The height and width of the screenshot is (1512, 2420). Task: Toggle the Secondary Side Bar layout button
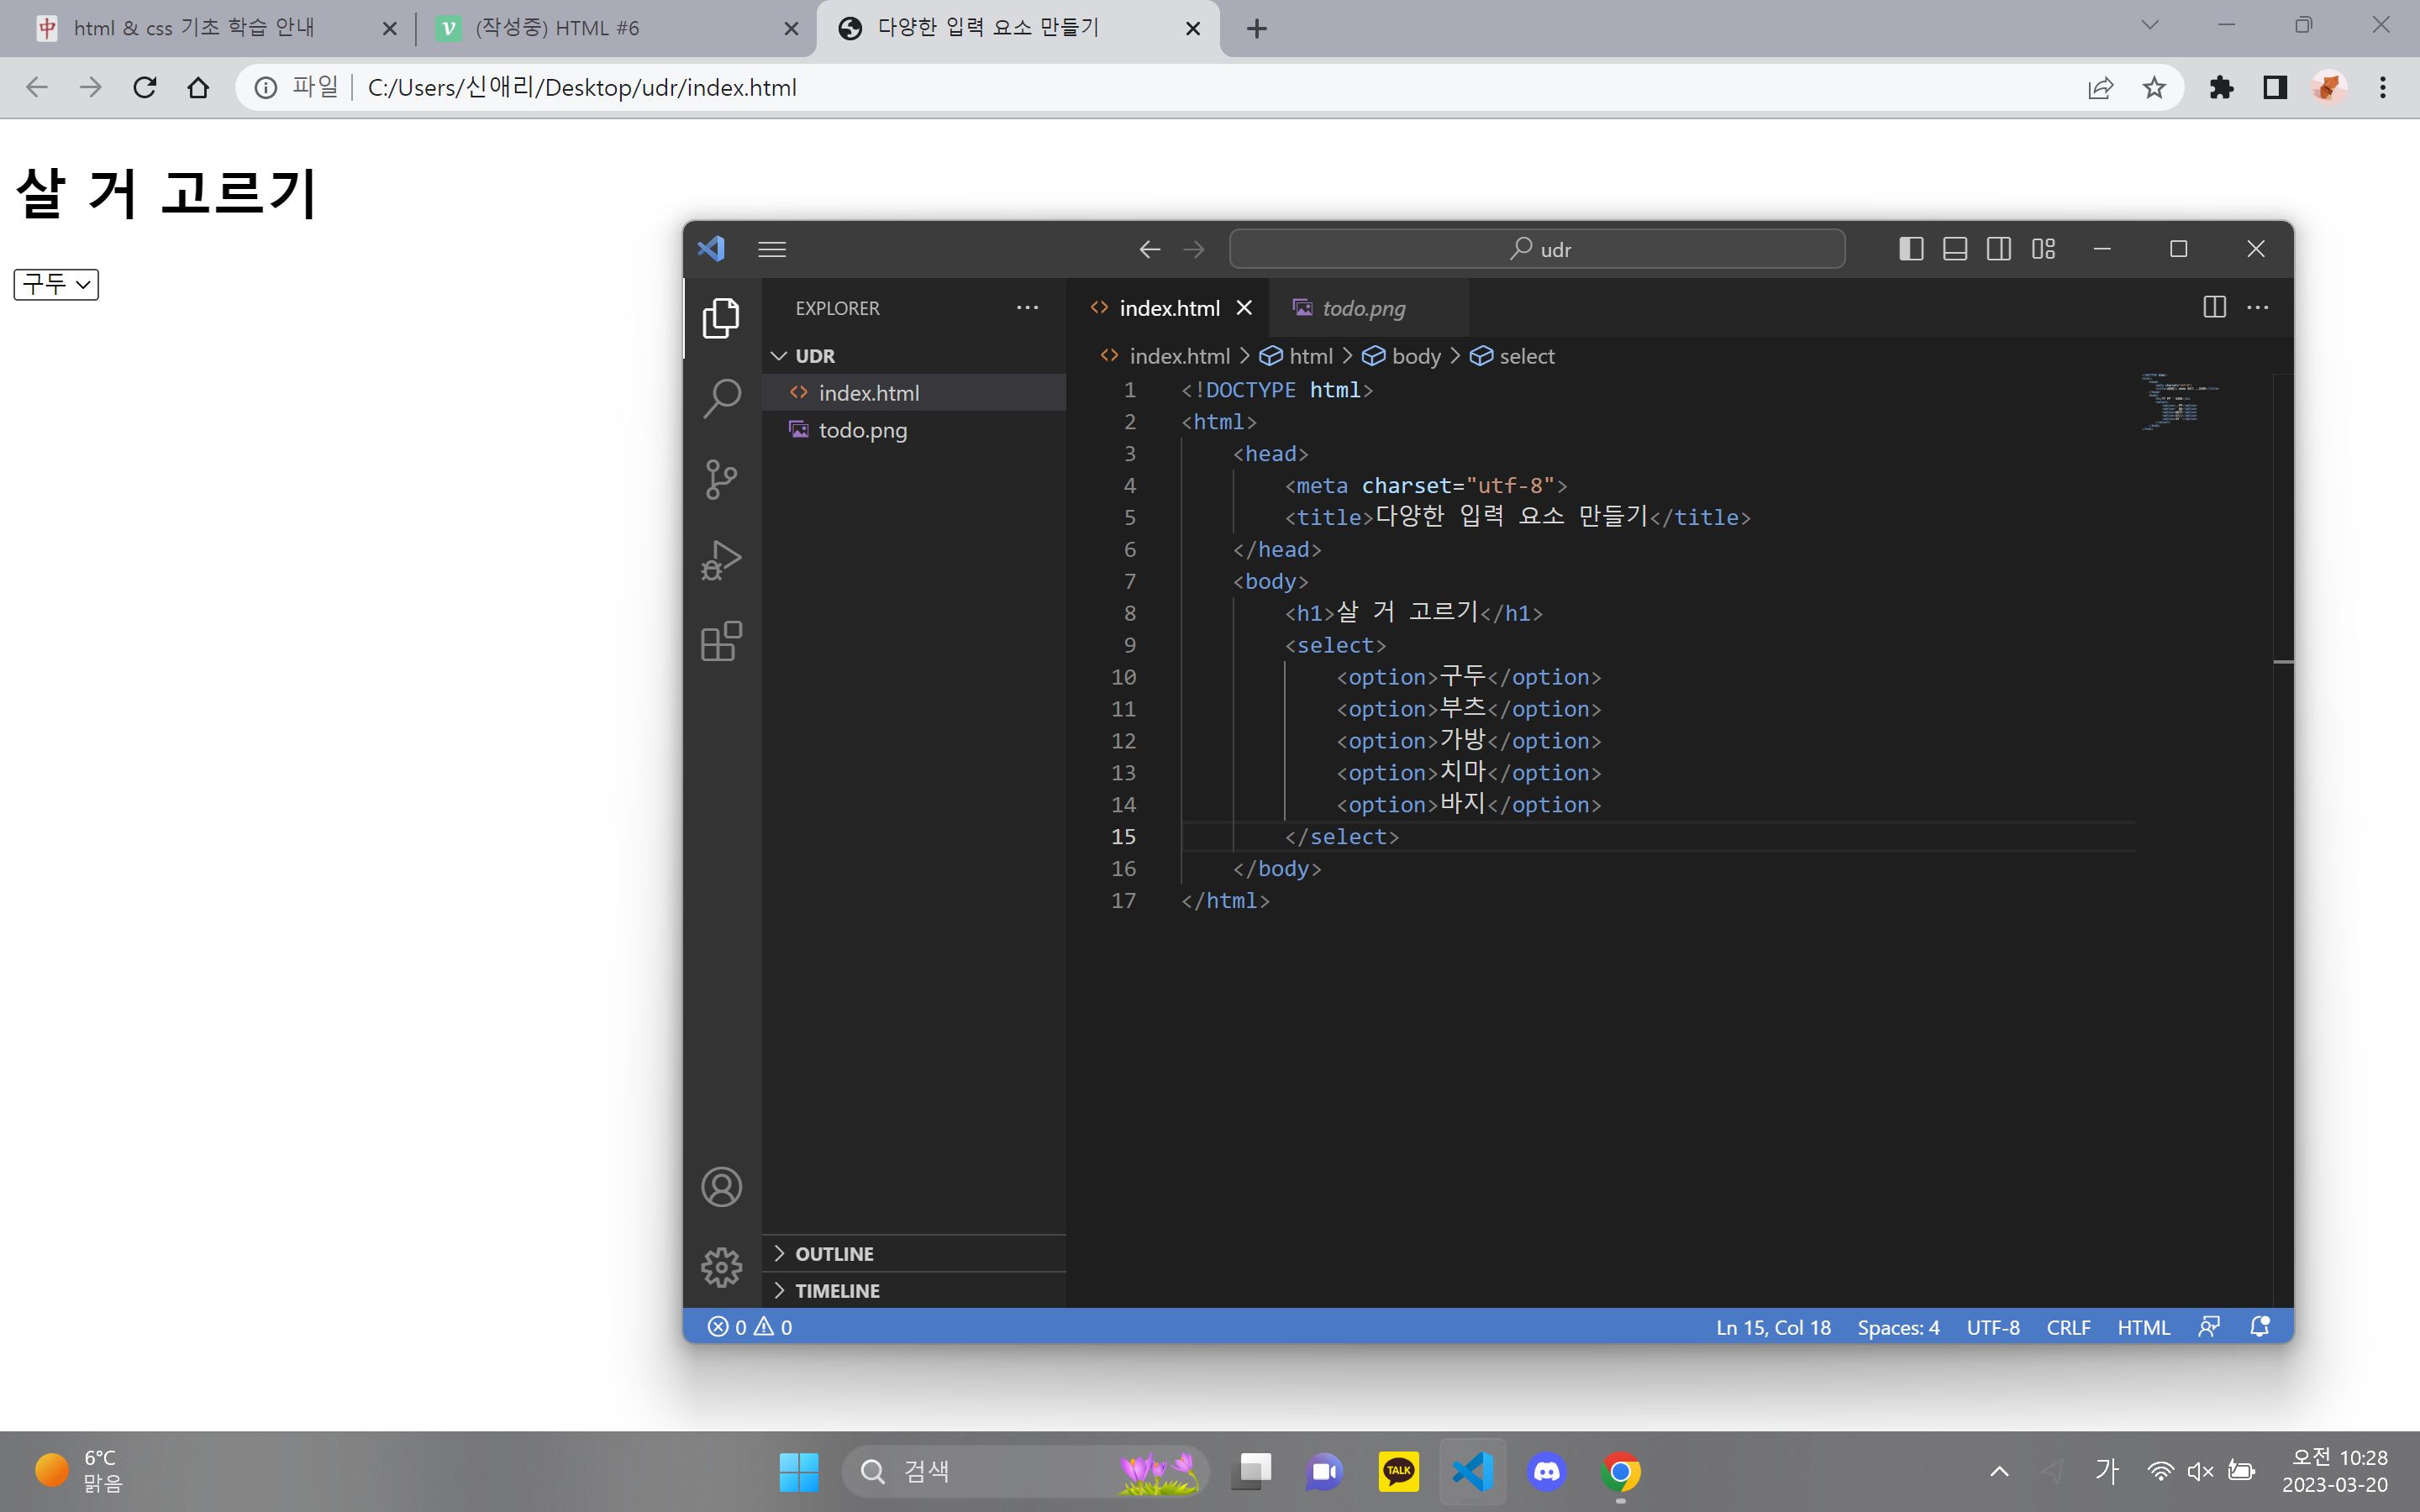(x=1999, y=249)
